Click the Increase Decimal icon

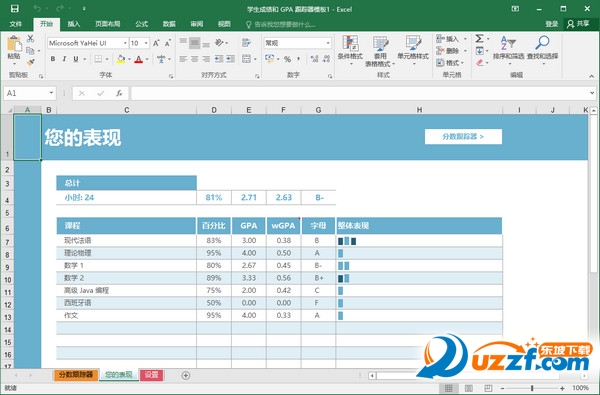click(x=314, y=59)
